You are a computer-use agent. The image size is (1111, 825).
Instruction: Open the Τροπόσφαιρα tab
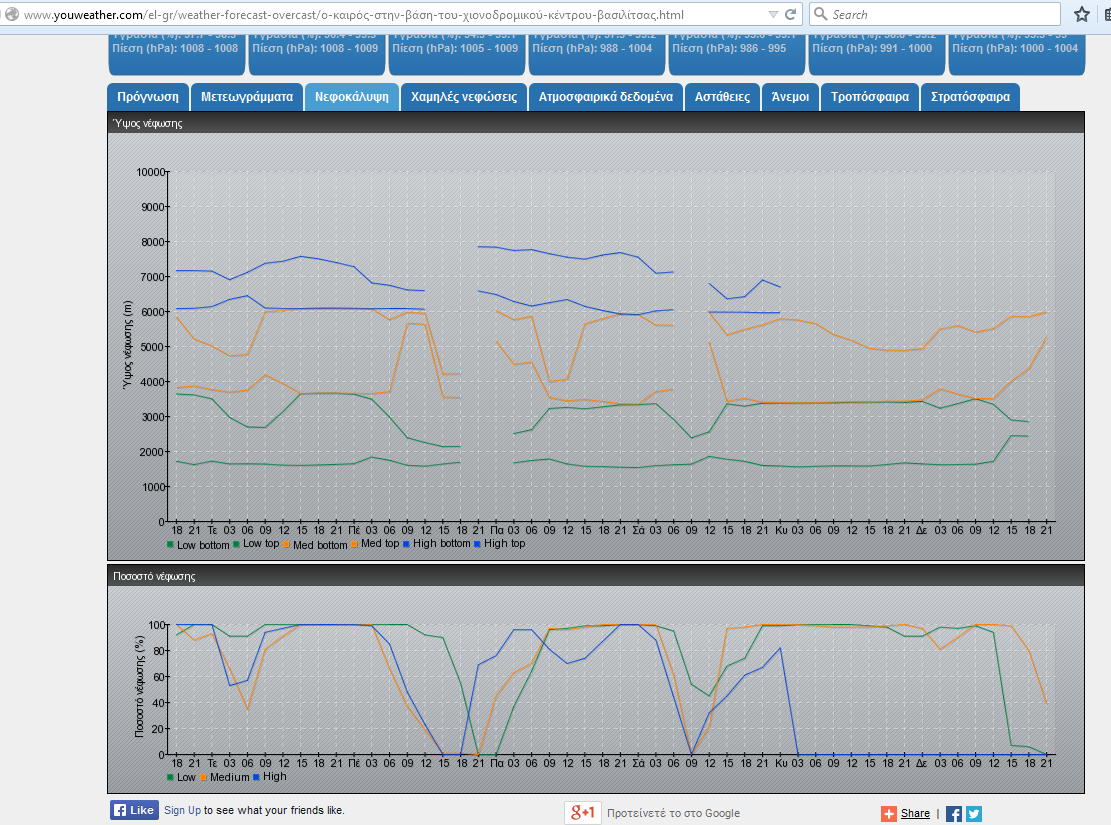[x=870, y=97]
